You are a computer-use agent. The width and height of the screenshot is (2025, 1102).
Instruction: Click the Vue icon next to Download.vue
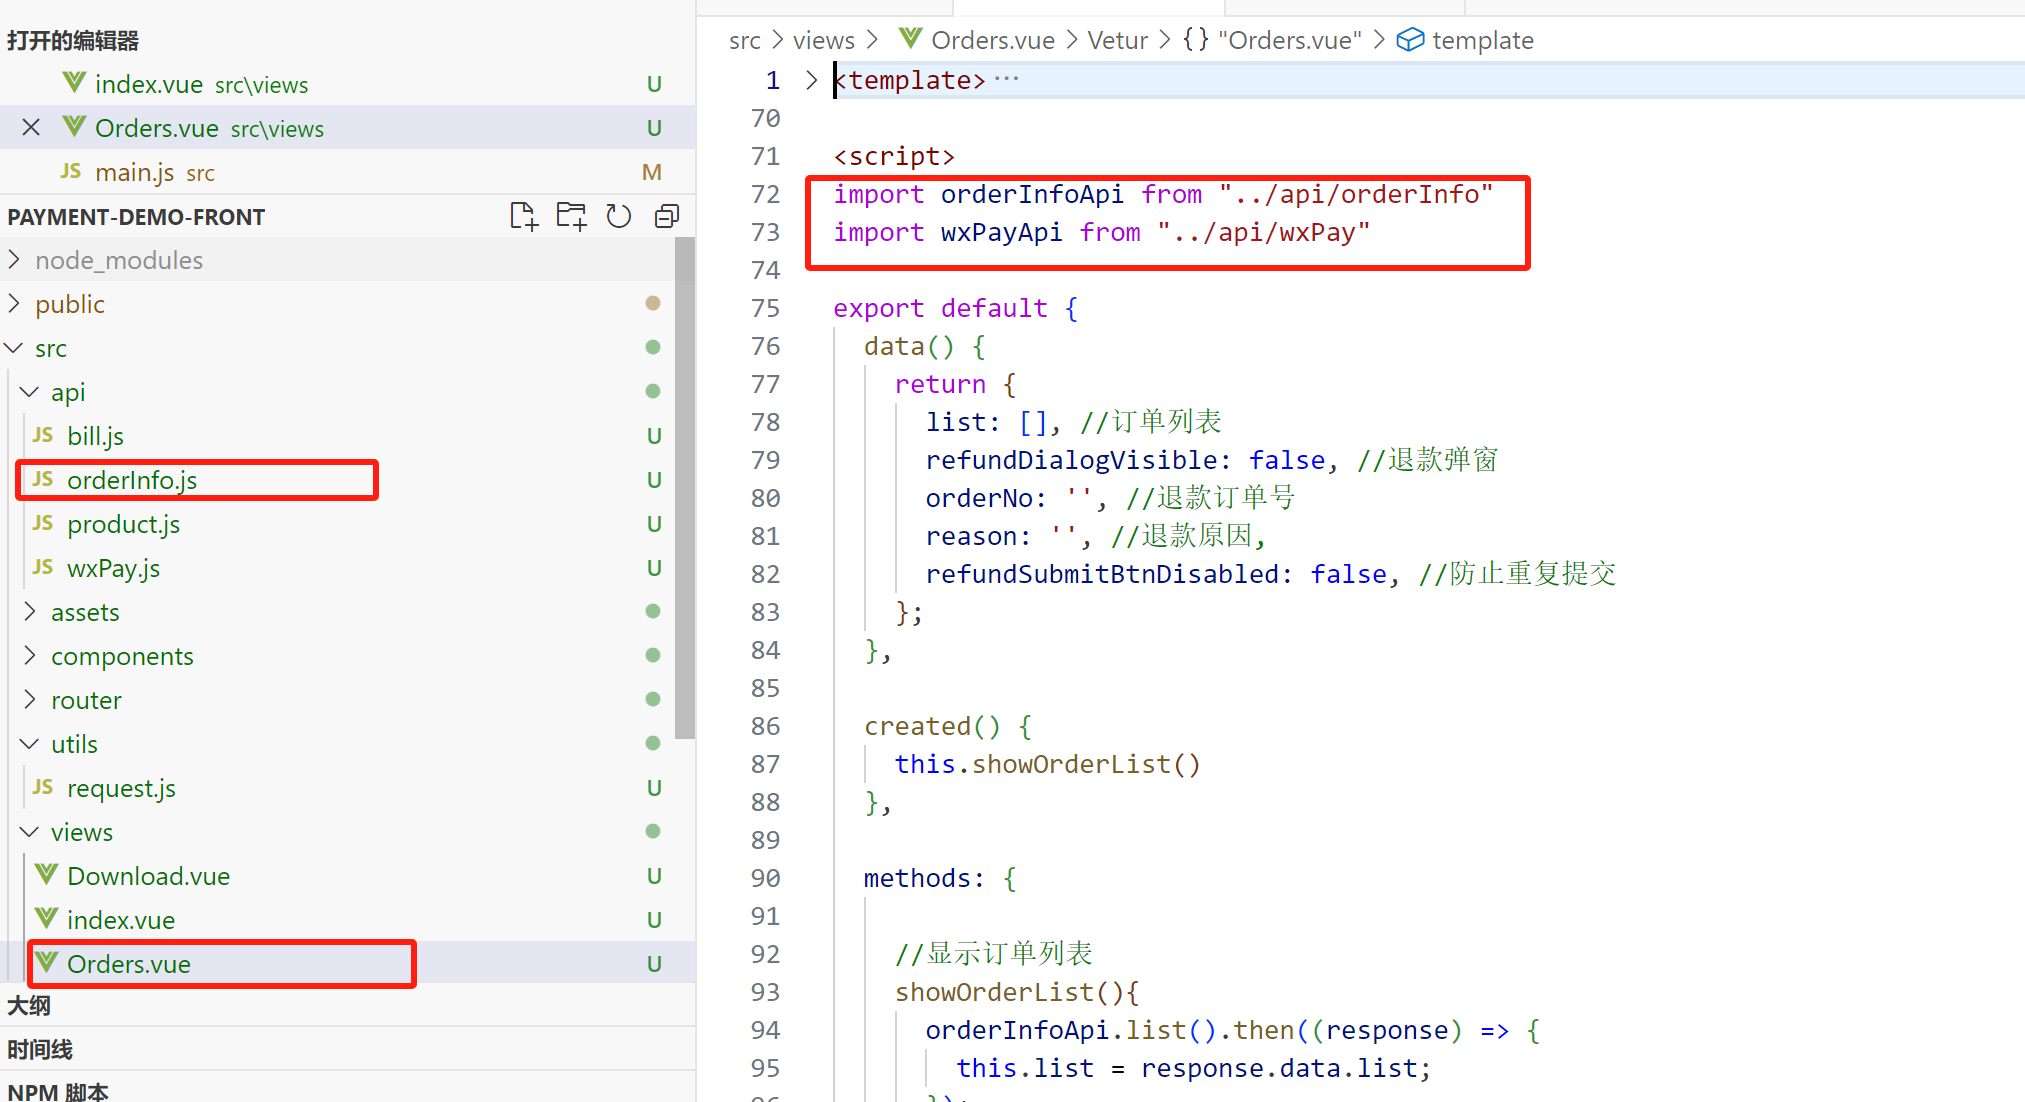pyautogui.click(x=46, y=875)
